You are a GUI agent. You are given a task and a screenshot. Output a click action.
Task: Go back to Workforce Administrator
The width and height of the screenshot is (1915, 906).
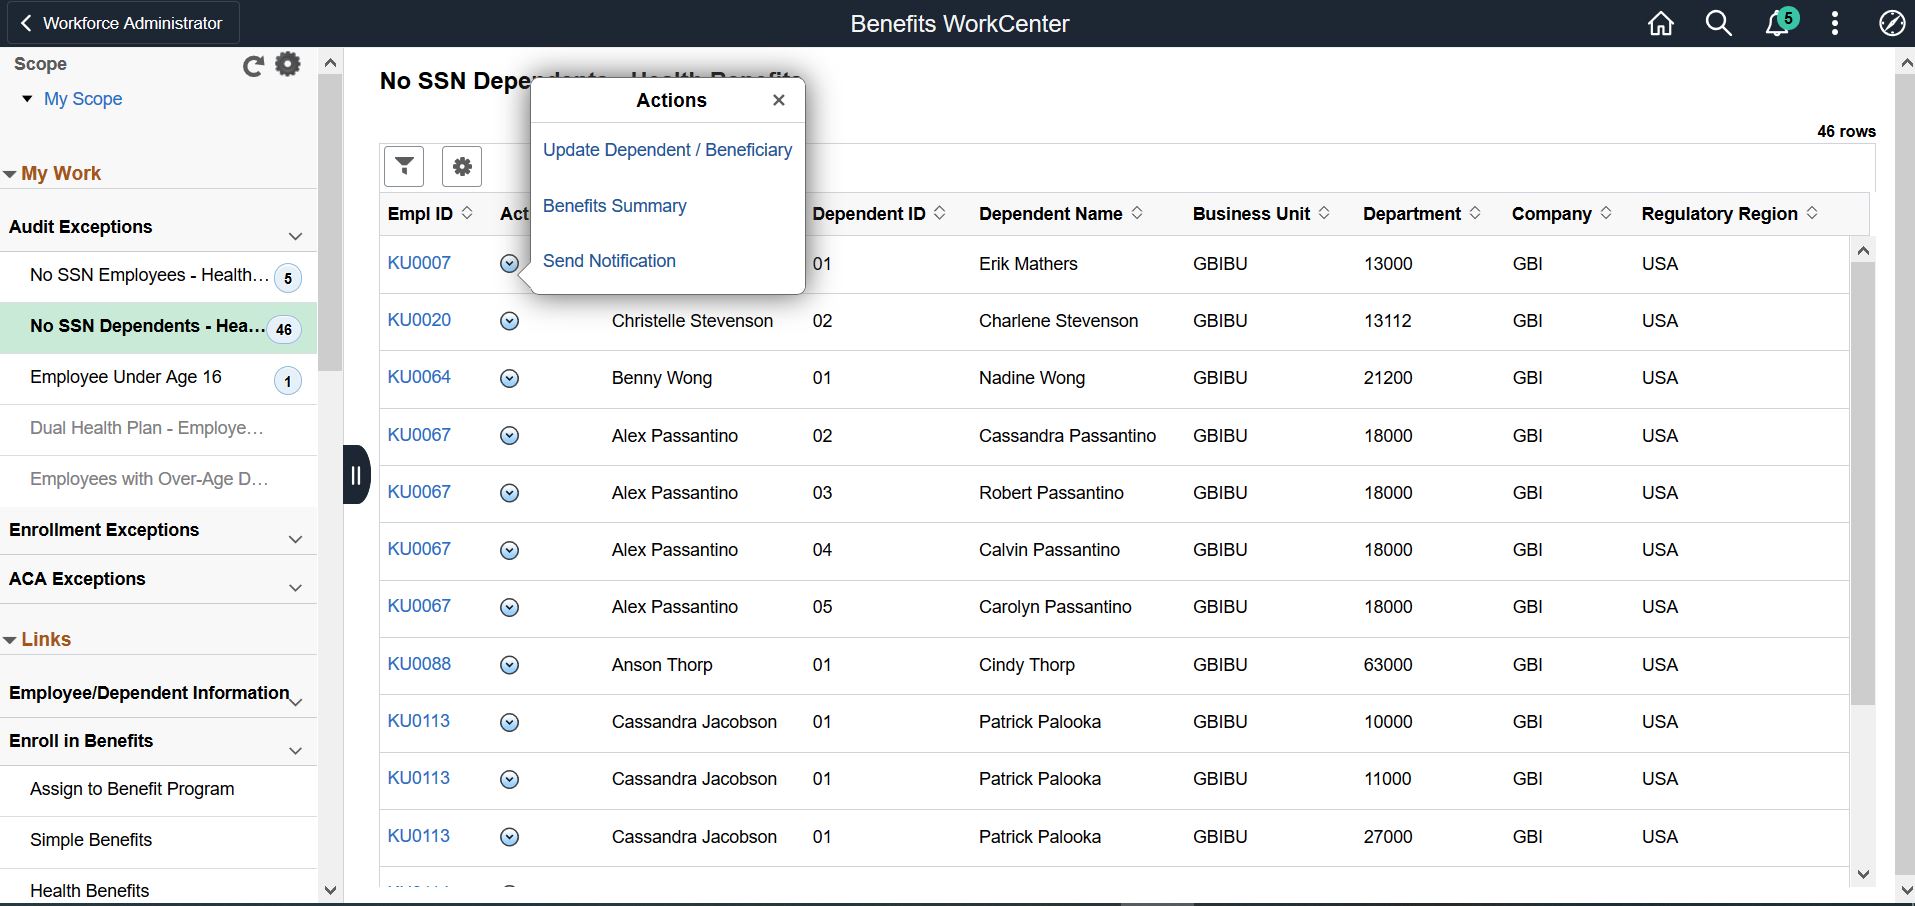coord(120,23)
